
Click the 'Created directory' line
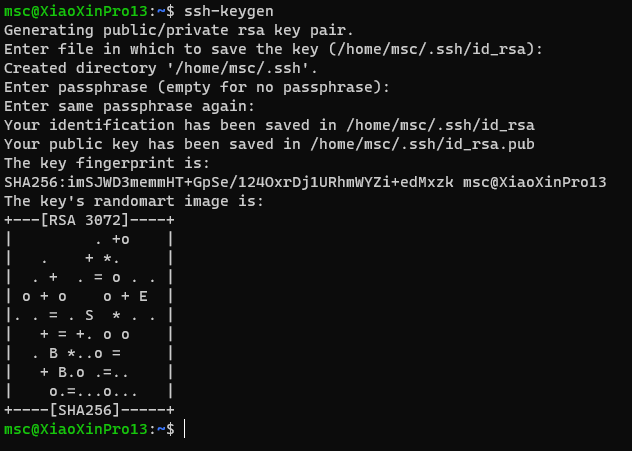point(161,69)
